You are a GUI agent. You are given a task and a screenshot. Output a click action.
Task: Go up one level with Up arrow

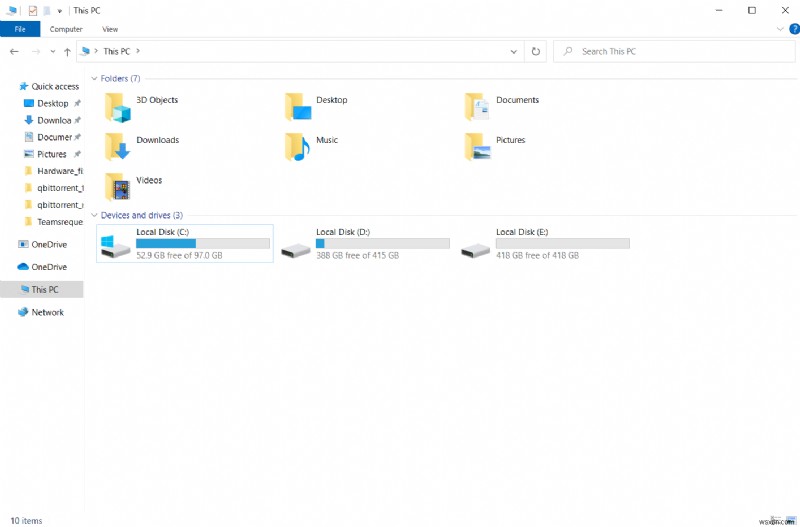(x=67, y=52)
